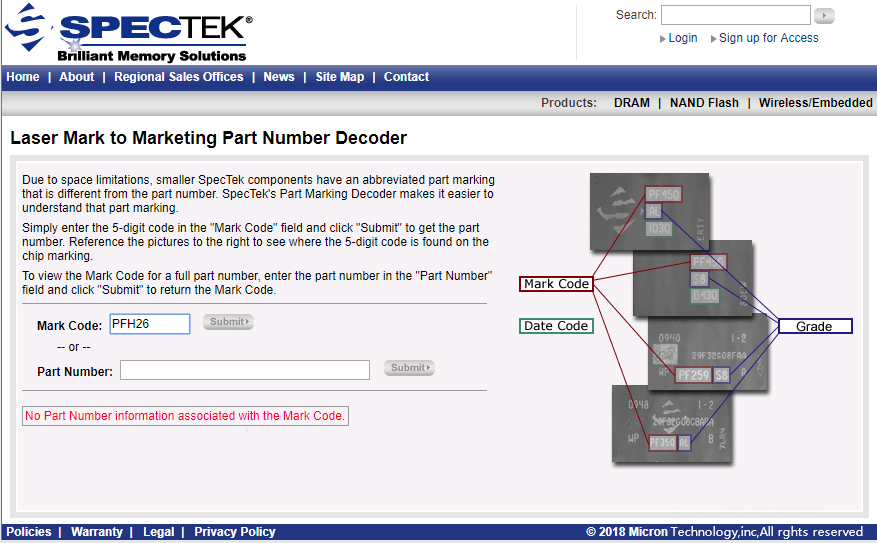Open Regional Sales Offices page
Screen dimensions: 877x543
178,77
